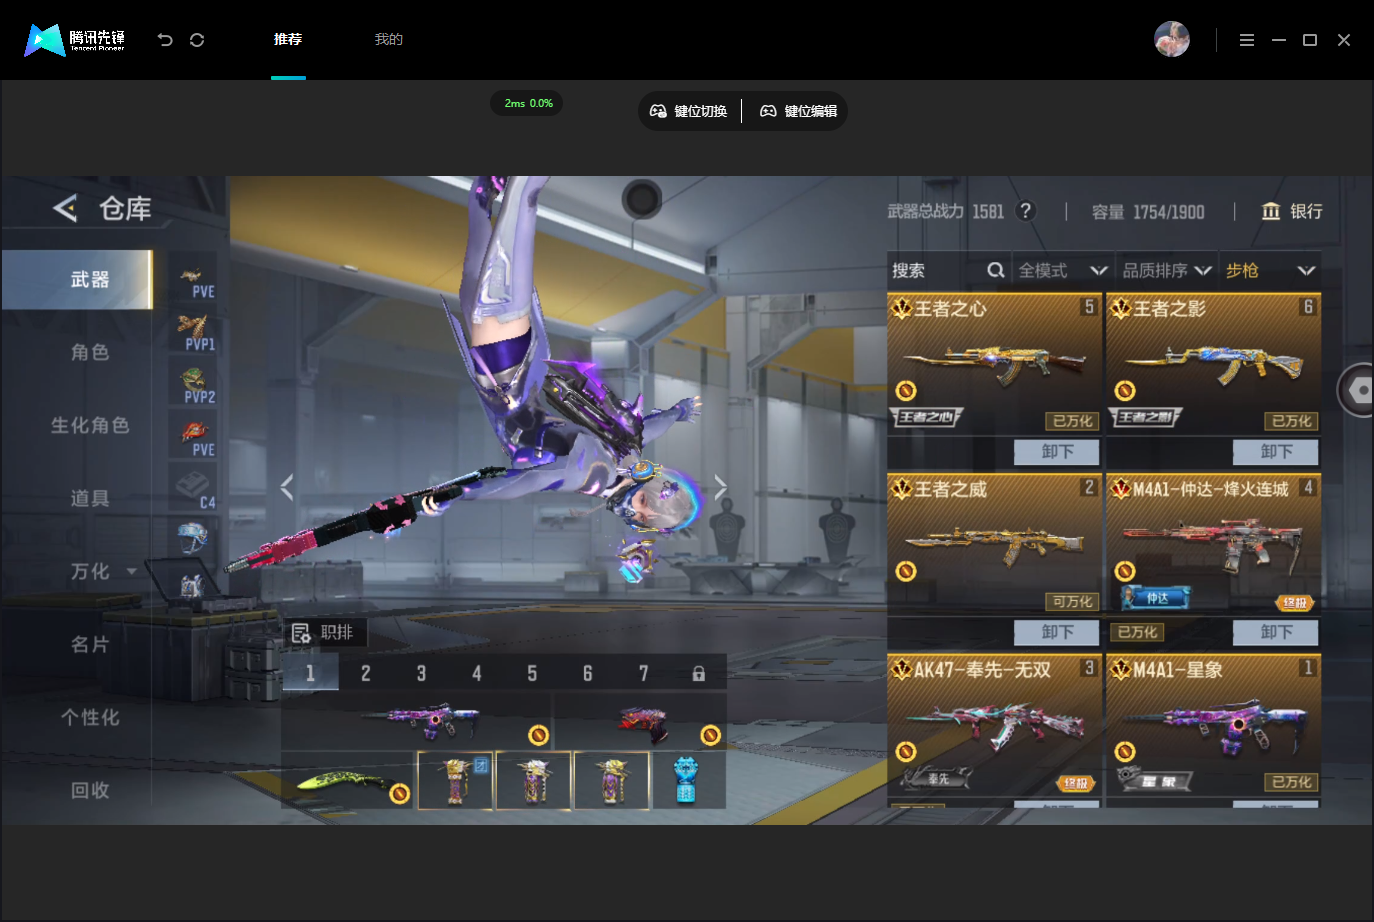Click the locked loadout slot icon
The image size is (1374, 922).
pyautogui.click(x=698, y=673)
